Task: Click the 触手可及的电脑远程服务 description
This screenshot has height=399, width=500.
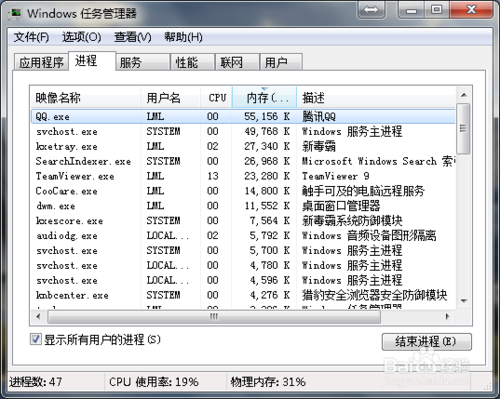Action: point(363,191)
